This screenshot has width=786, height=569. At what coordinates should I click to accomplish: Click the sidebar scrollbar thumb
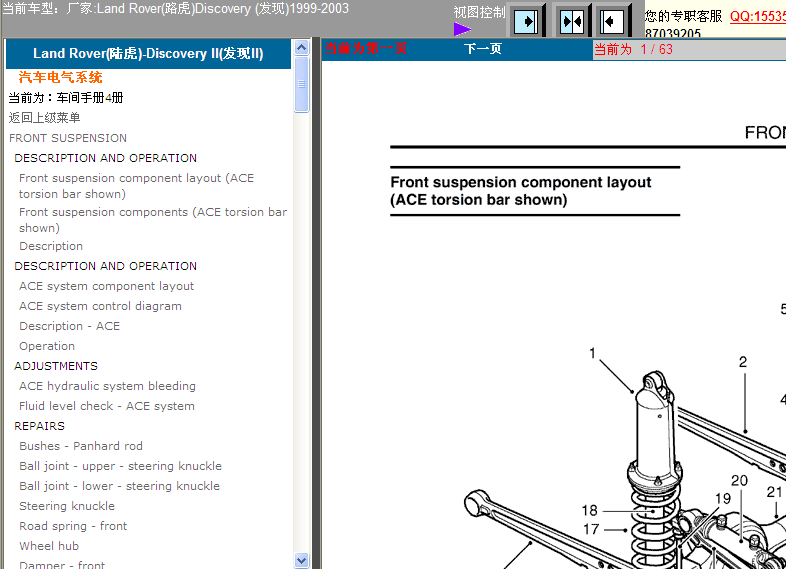[301, 84]
